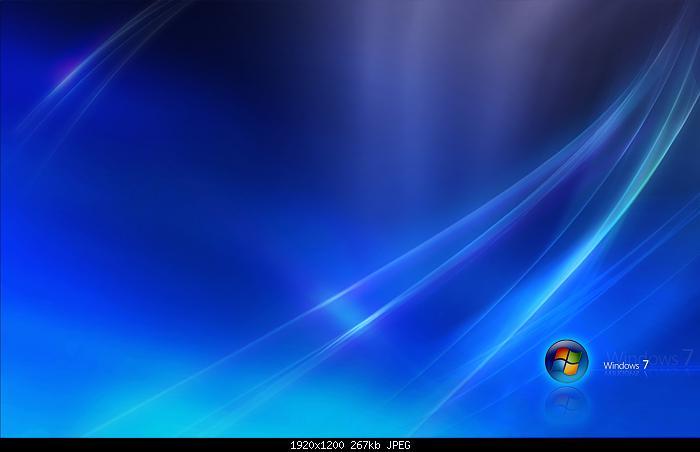This screenshot has height=452, width=700.
Task: Click the "1920x1200 267kb JPEG" caption
Action: [x=350, y=445]
